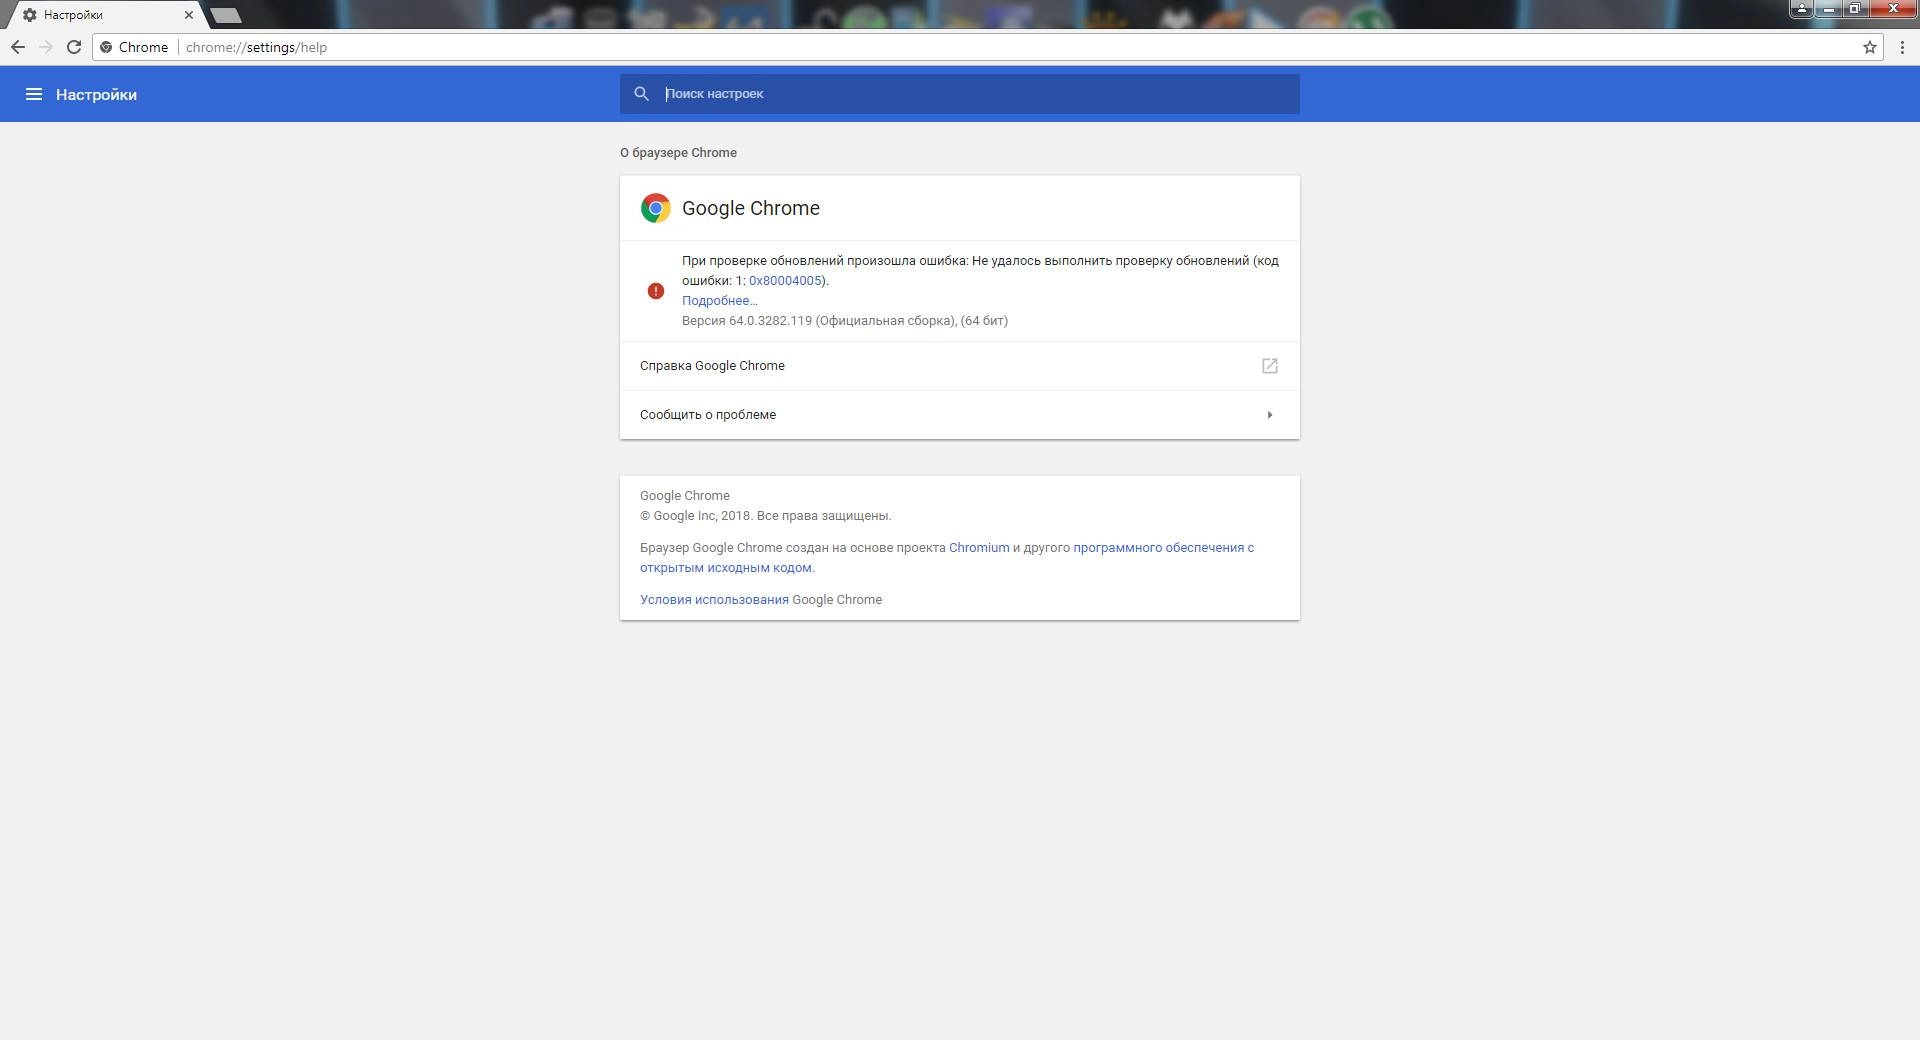Image resolution: width=1920 pixels, height=1040 pixels.
Task: Click the Google Chrome logo icon
Action: [656, 208]
